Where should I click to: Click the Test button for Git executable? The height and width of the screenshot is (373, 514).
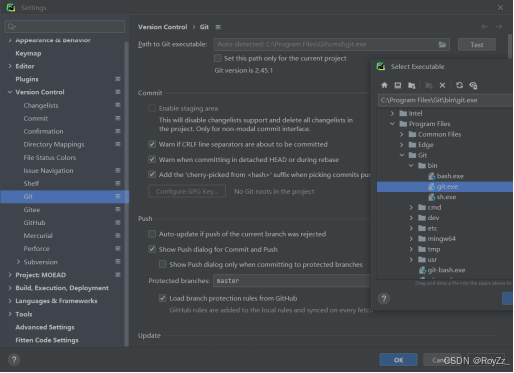tap(477, 45)
